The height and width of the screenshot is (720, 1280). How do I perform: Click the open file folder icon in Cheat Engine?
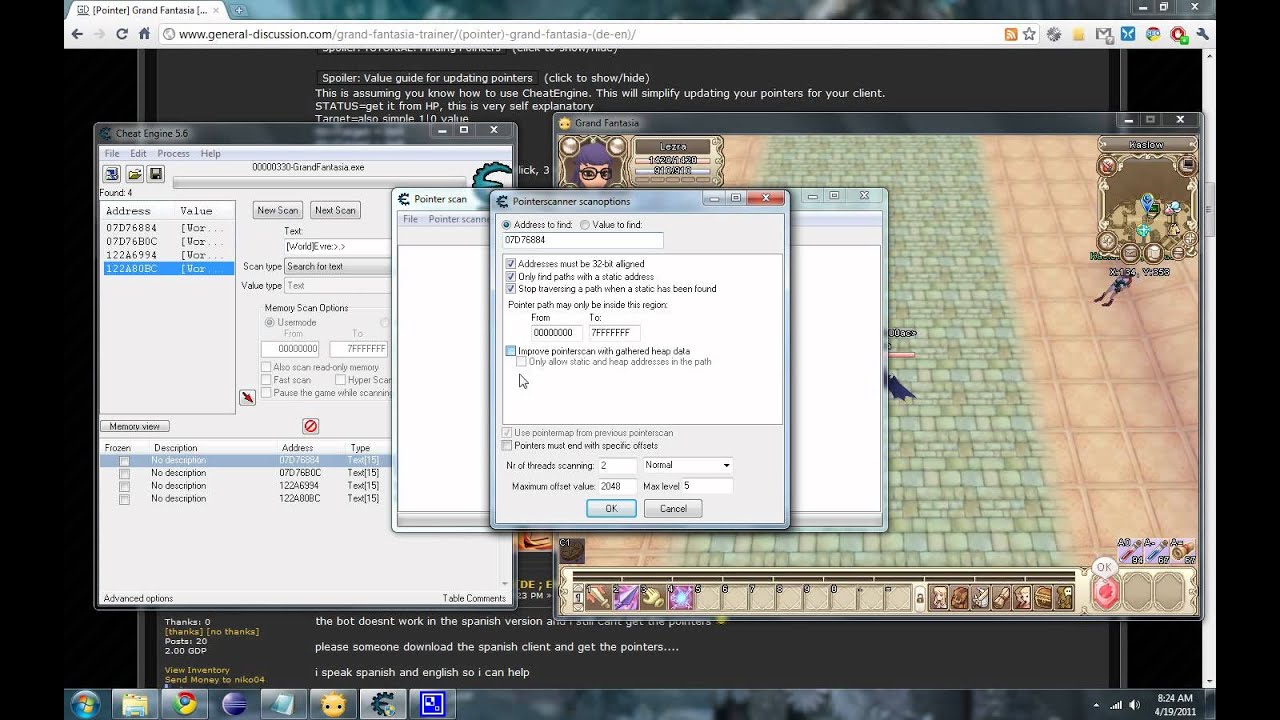tap(134, 174)
